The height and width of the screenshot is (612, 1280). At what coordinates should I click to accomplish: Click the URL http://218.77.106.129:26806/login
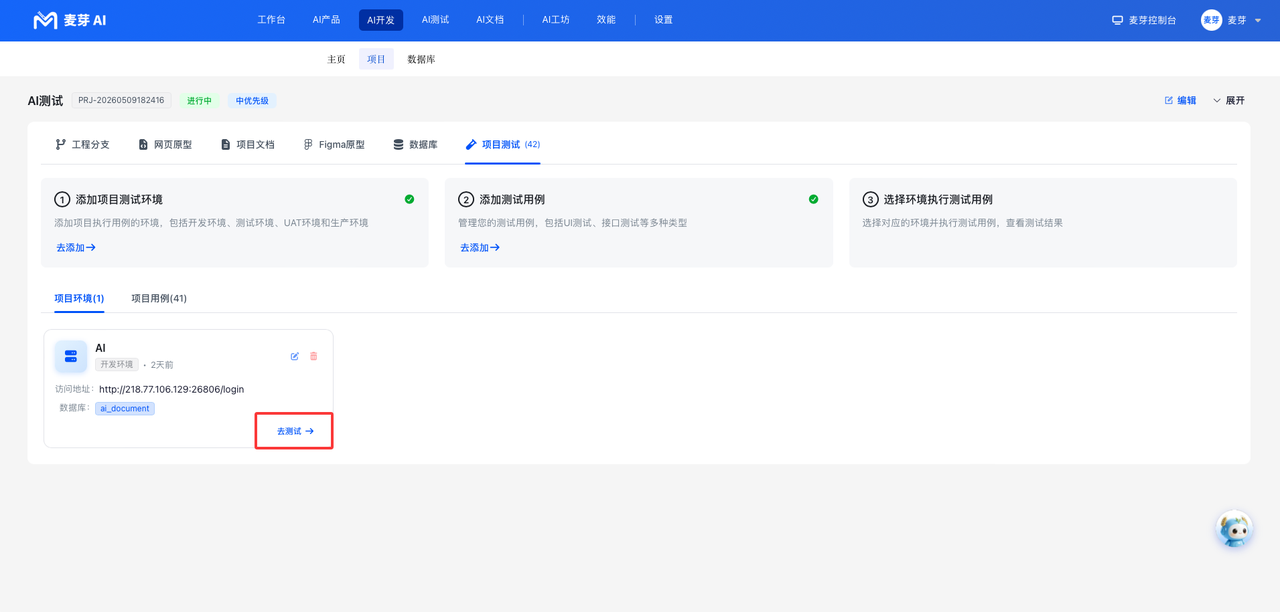point(171,389)
